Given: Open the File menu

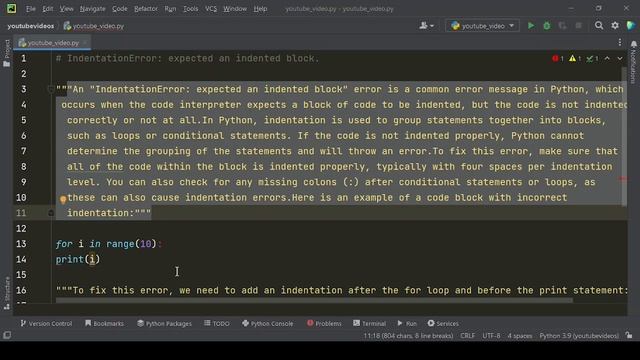Looking at the screenshot, I should [x=31, y=9].
